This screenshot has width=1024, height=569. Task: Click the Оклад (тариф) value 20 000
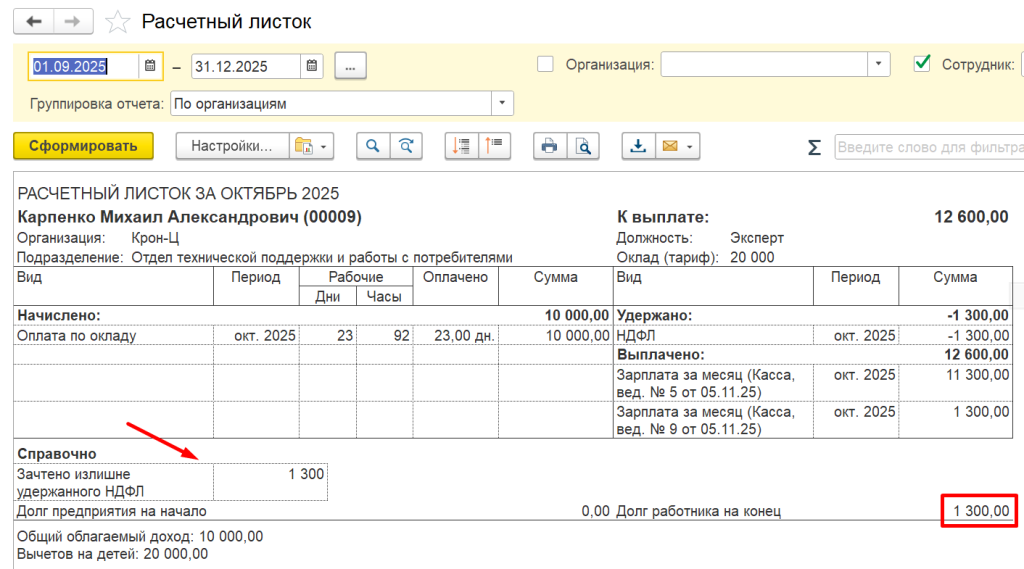tap(752, 257)
